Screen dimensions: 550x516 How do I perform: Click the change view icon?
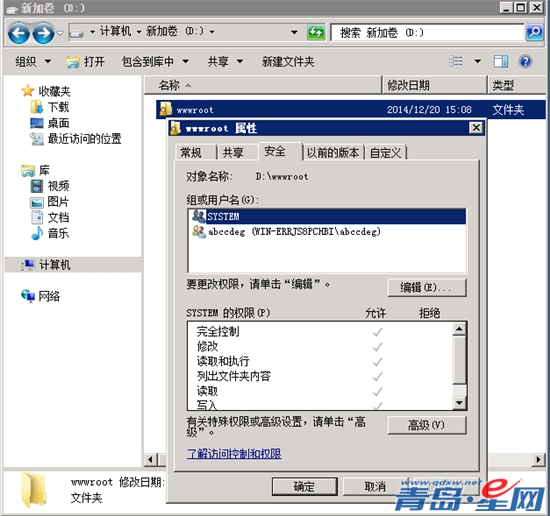456,61
